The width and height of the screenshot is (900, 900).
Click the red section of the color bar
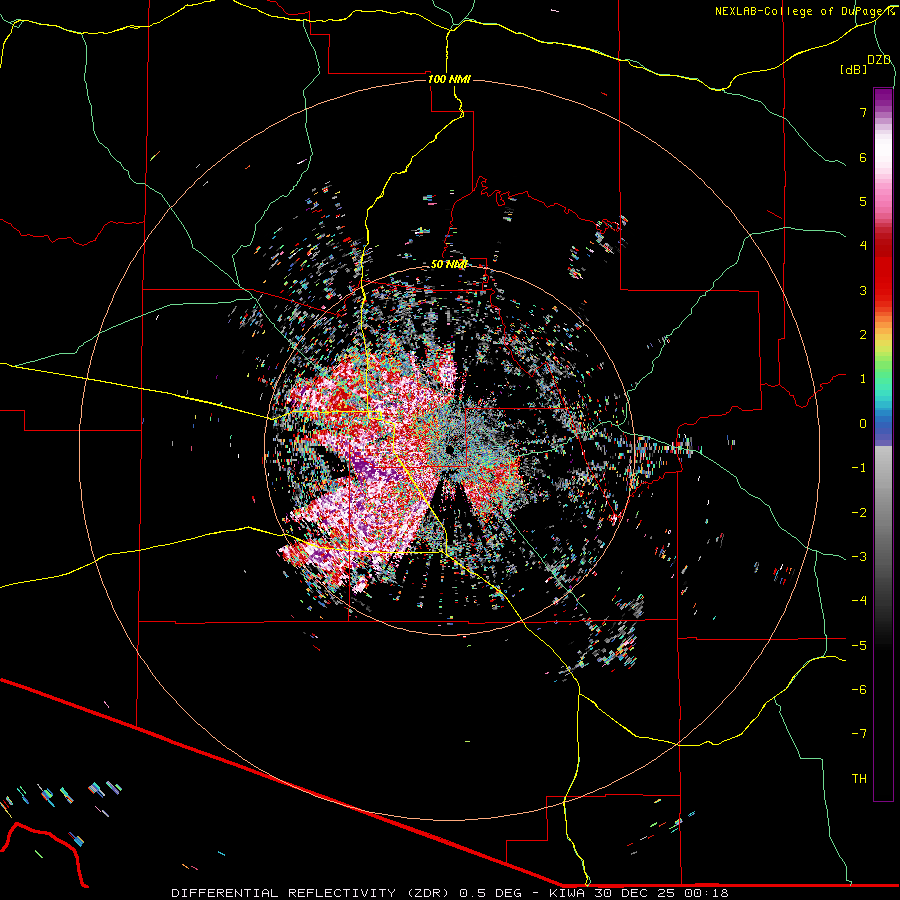point(883,270)
